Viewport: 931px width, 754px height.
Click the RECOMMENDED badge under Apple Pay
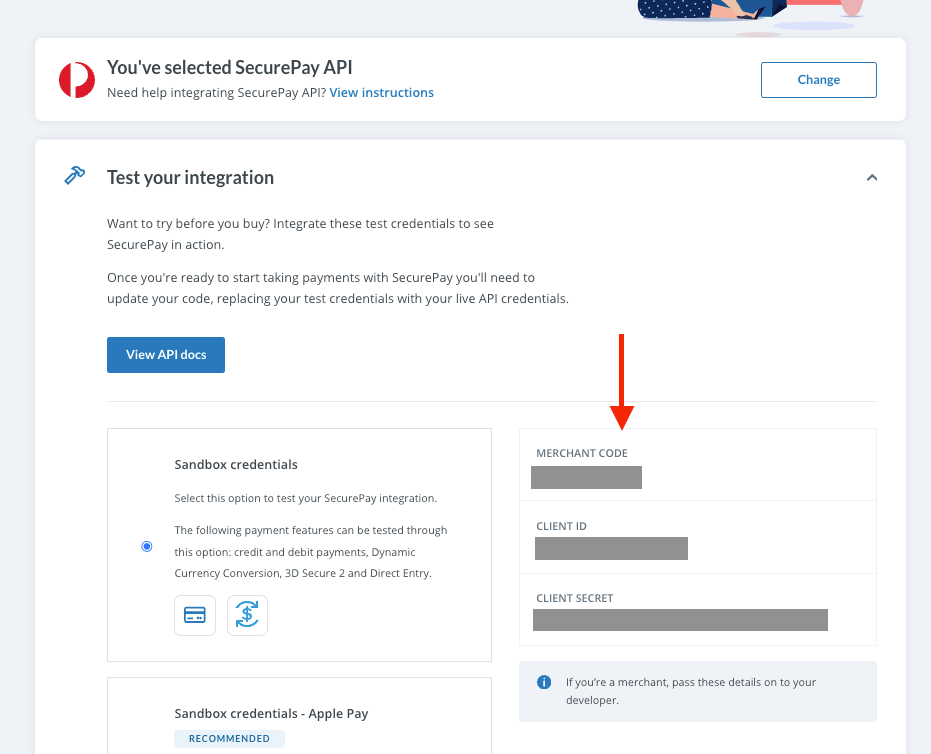[x=229, y=738]
